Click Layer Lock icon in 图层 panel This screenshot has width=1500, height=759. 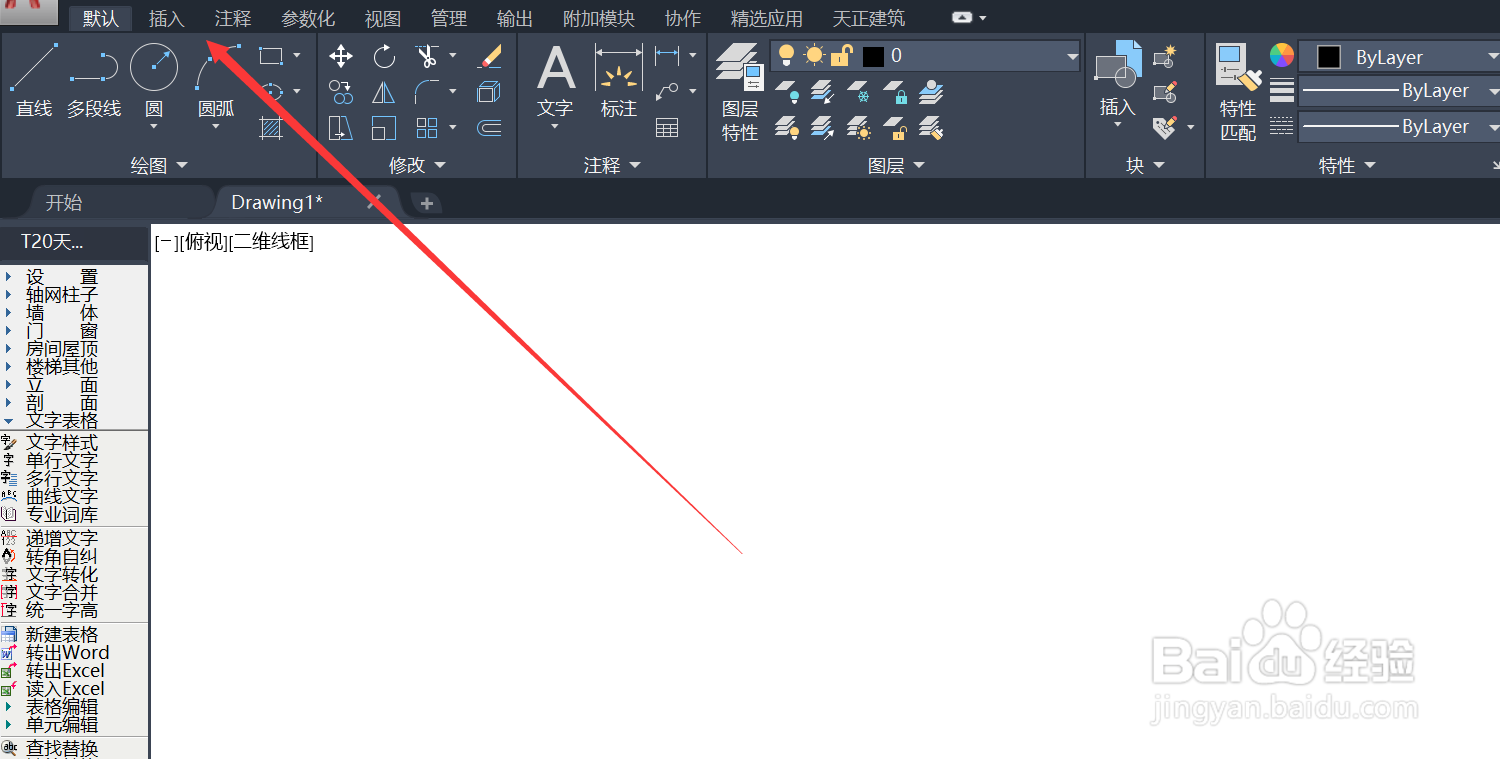tap(895, 92)
